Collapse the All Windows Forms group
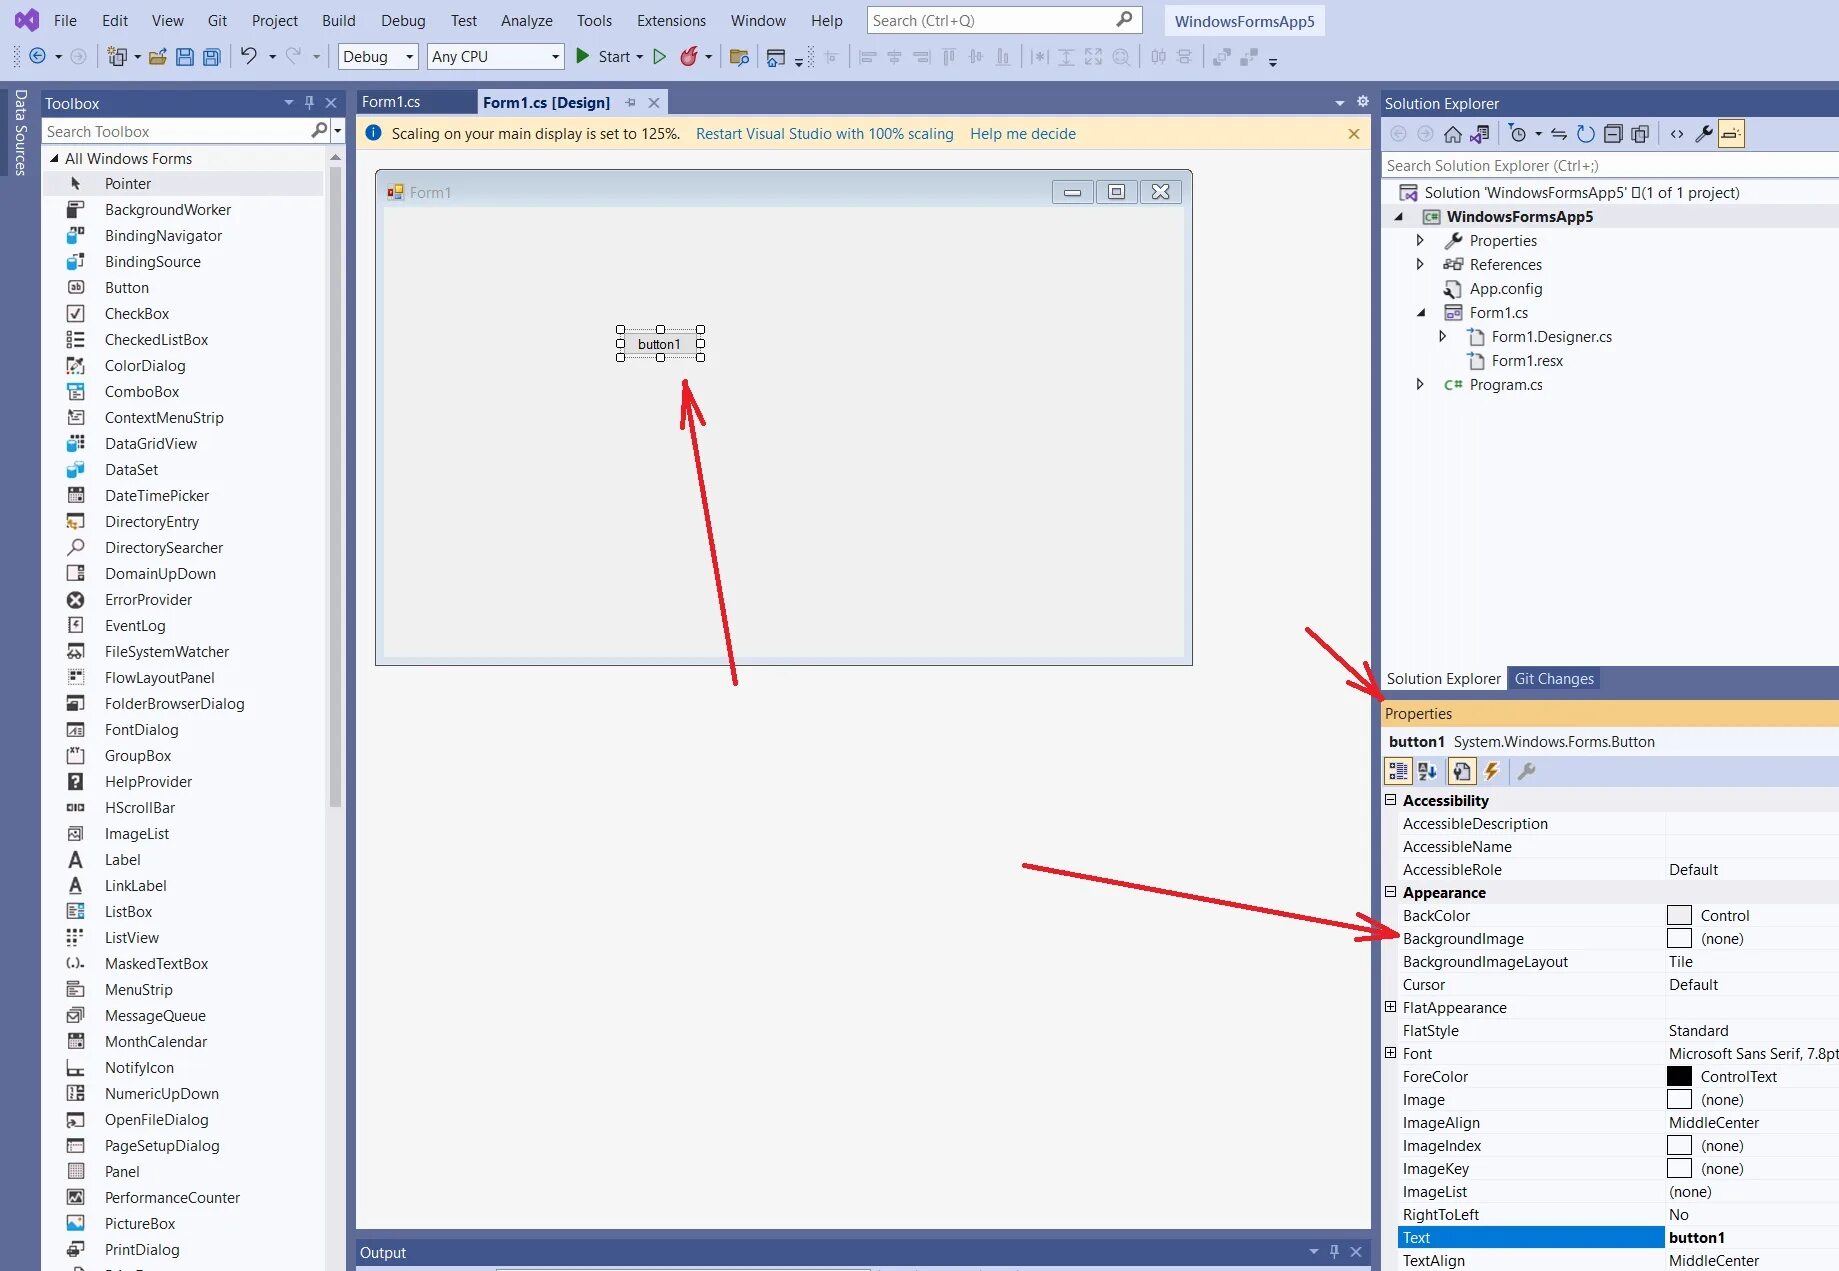The image size is (1839, 1271). (54, 158)
